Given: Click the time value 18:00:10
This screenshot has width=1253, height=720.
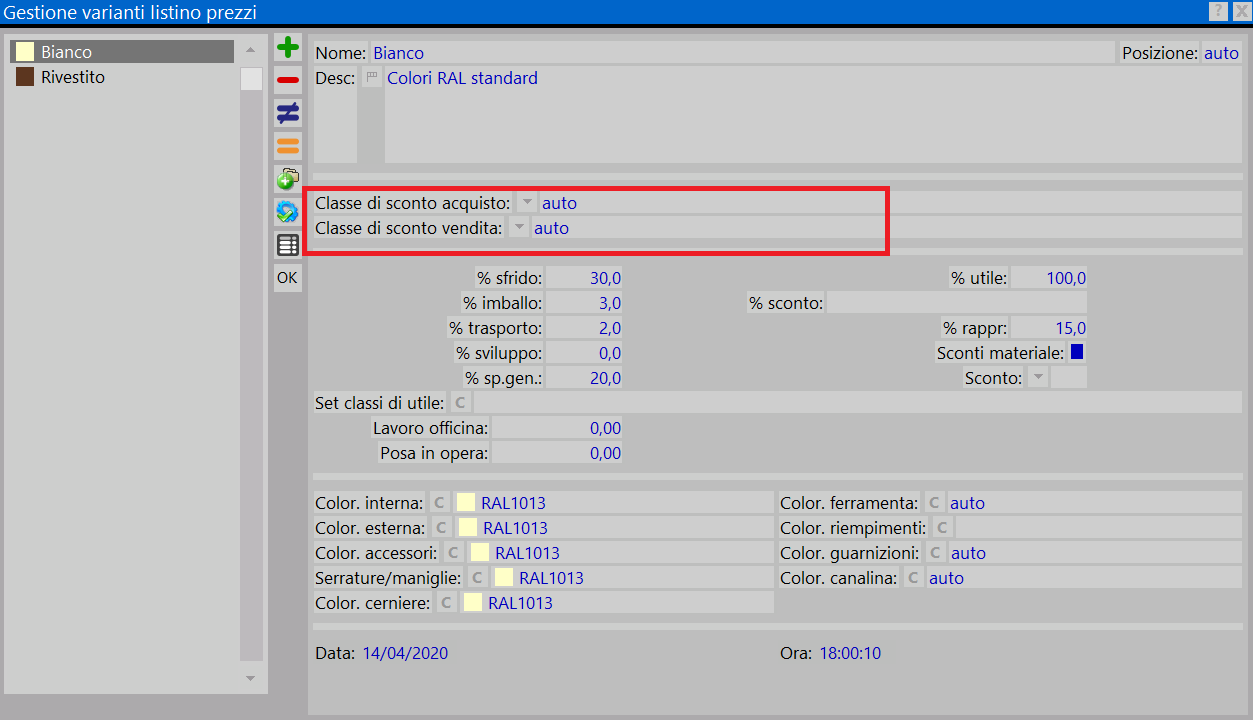Looking at the screenshot, I should click(850, 653).
